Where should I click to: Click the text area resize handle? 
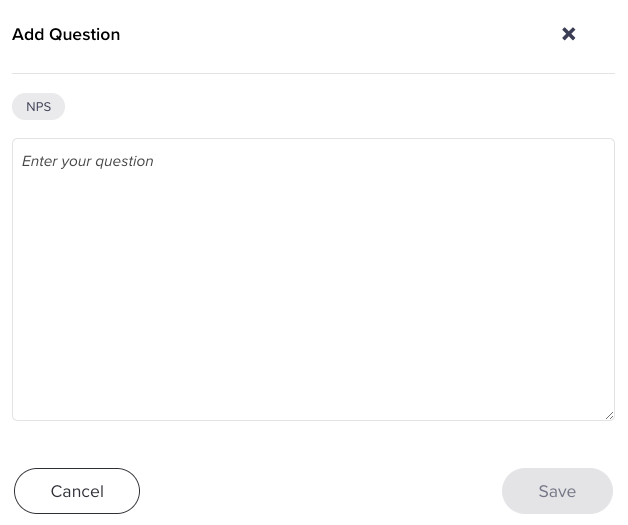[609, 415]
